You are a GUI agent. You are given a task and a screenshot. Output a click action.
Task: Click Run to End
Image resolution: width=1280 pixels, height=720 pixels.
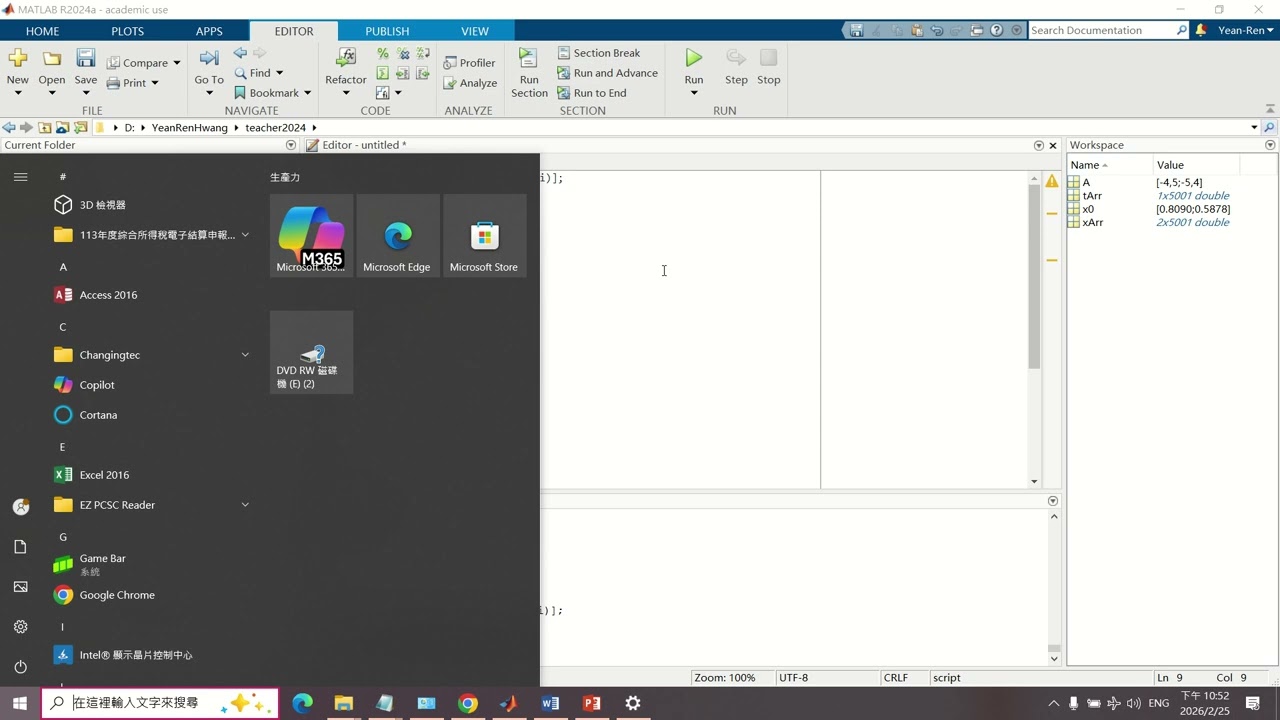point(592,93)
